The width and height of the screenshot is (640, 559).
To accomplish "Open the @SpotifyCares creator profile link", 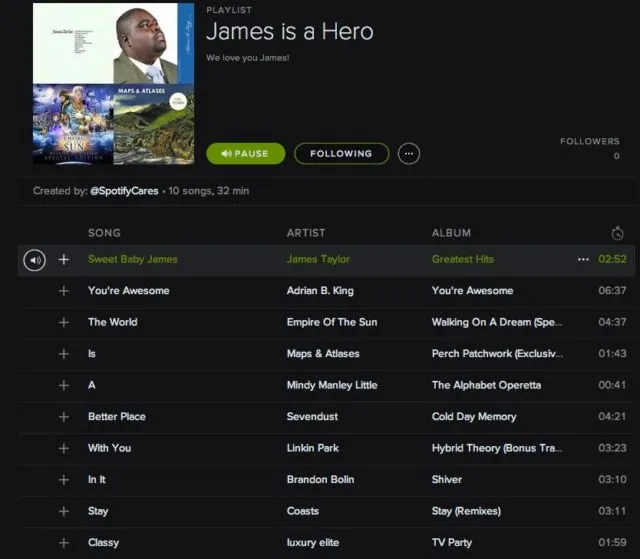I will [x=124, y=191].
